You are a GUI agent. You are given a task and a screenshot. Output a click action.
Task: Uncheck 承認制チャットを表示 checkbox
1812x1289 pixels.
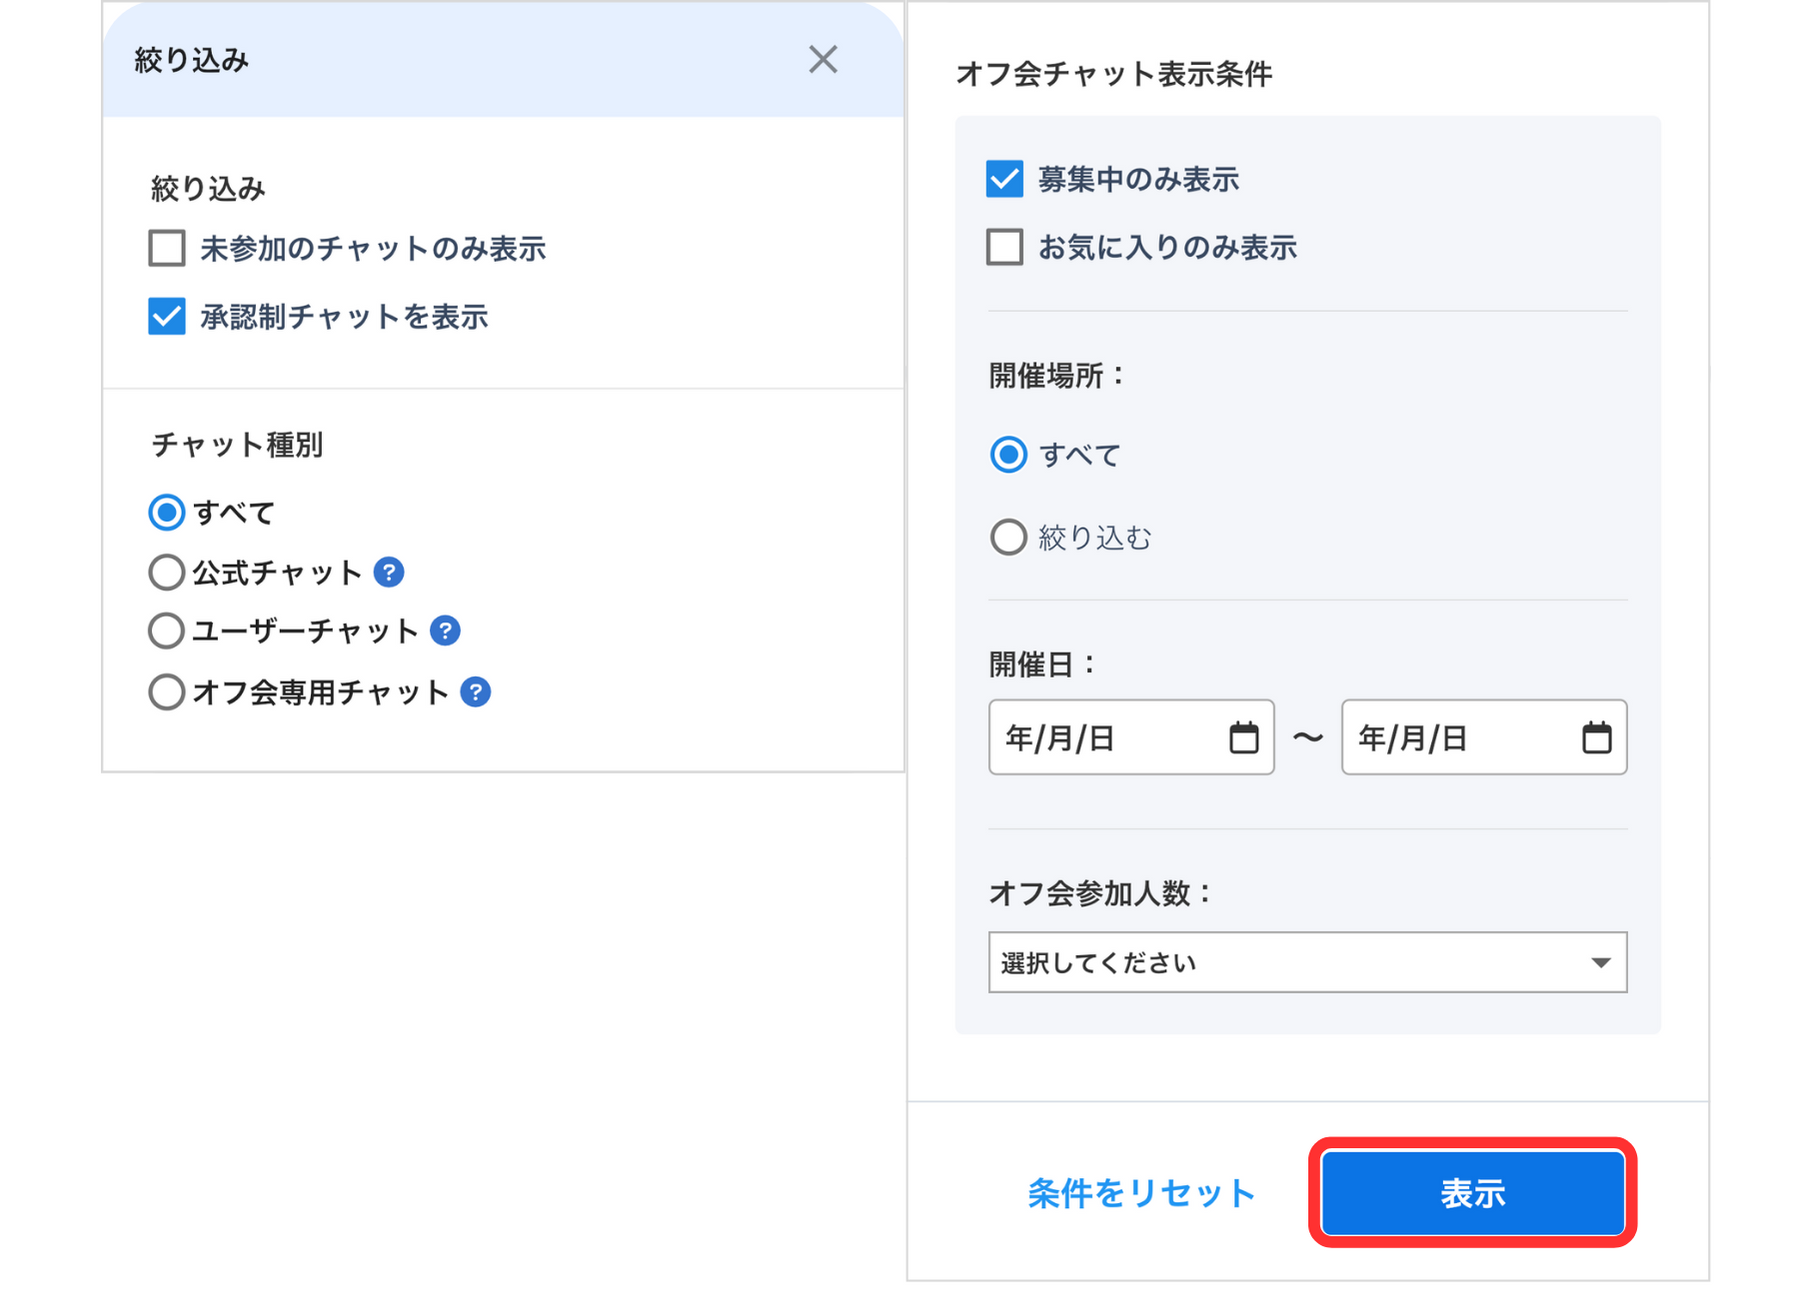point(167,317)
